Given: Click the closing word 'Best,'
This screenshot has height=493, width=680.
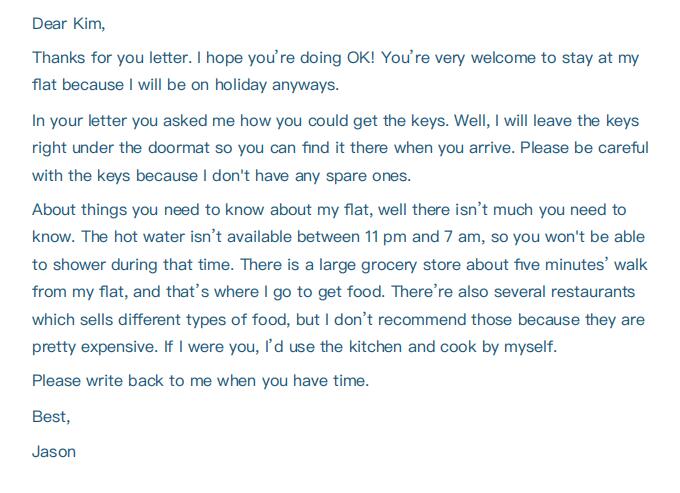Looking at the screenshot, I should tap(51, 417).
